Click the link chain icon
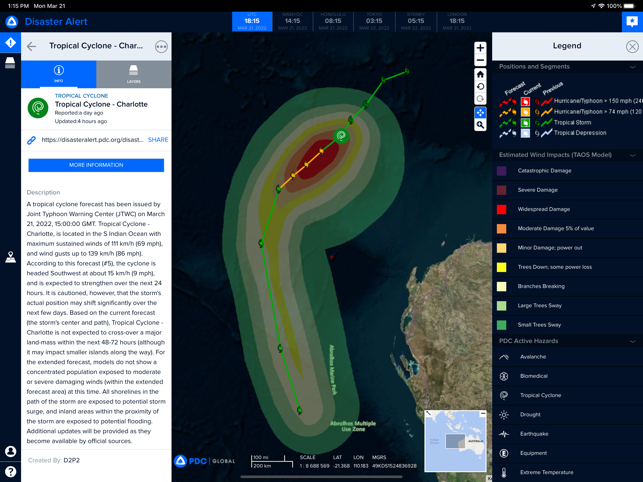This screenshot has width=643, height=482. [31, 140]
